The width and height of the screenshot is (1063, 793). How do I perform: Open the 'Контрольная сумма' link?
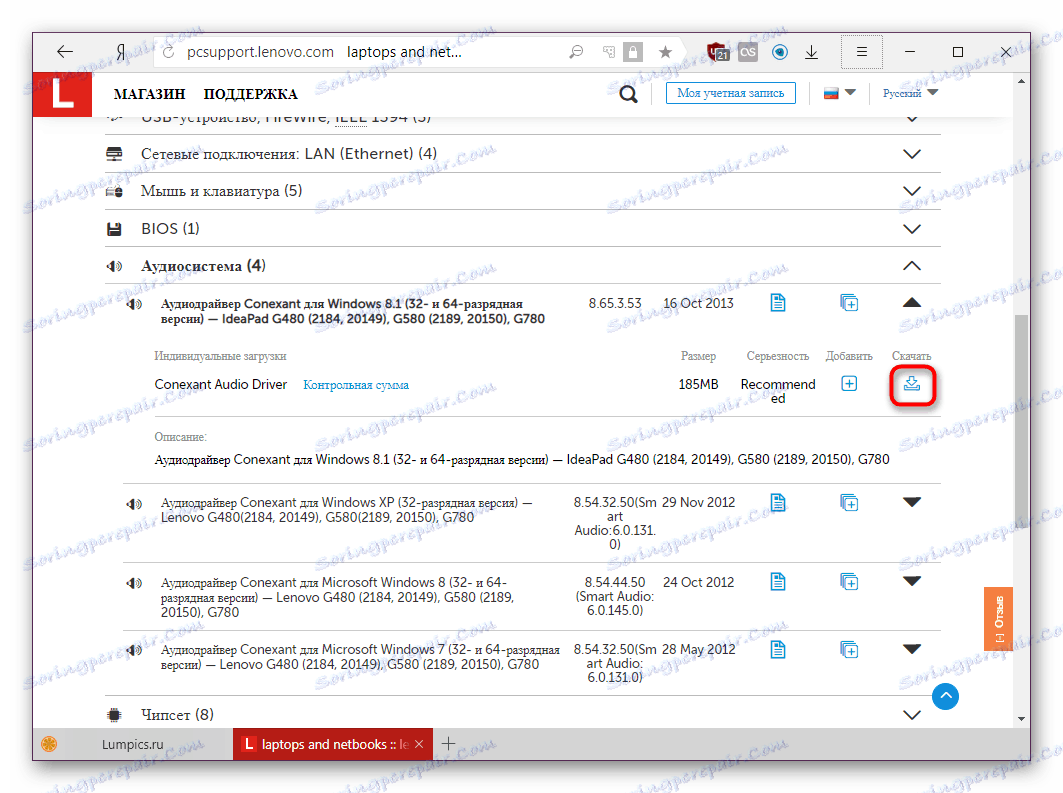tap(356, 385)
